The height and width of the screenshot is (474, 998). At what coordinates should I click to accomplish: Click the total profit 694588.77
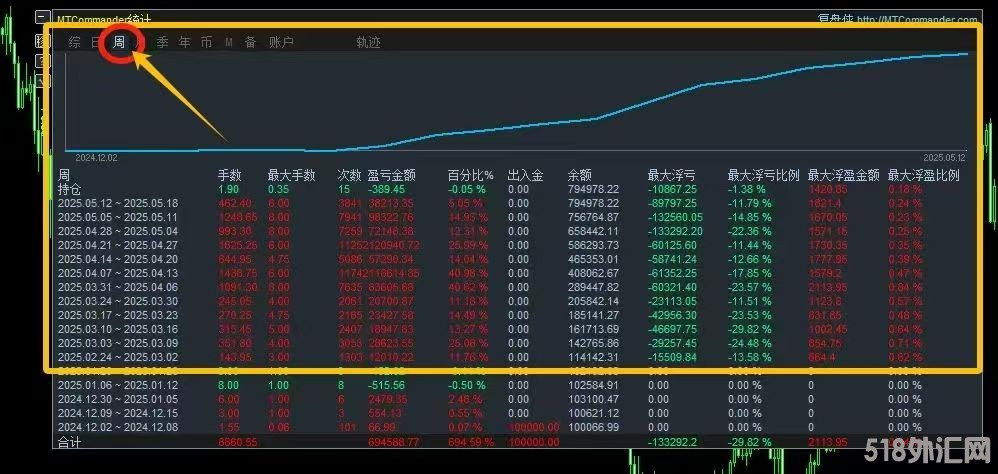point(393,442)
